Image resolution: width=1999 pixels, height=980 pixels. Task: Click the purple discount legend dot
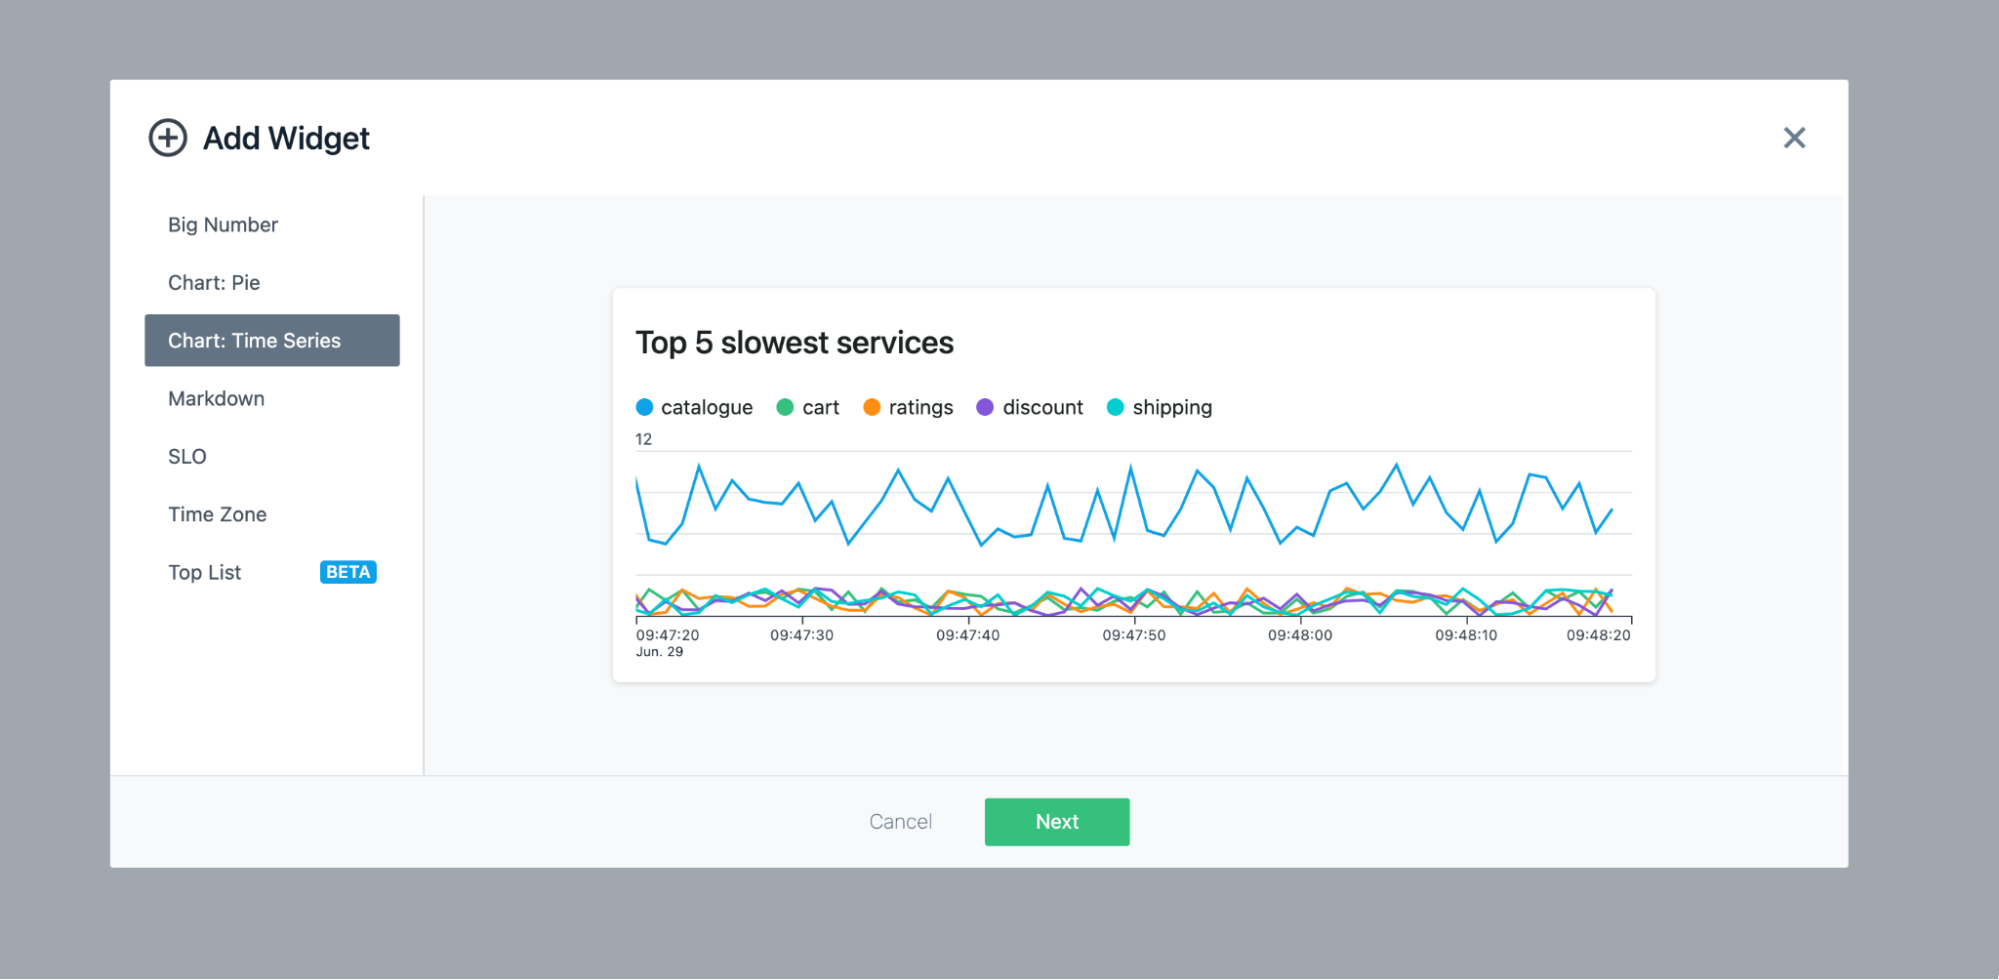[985, 407]
